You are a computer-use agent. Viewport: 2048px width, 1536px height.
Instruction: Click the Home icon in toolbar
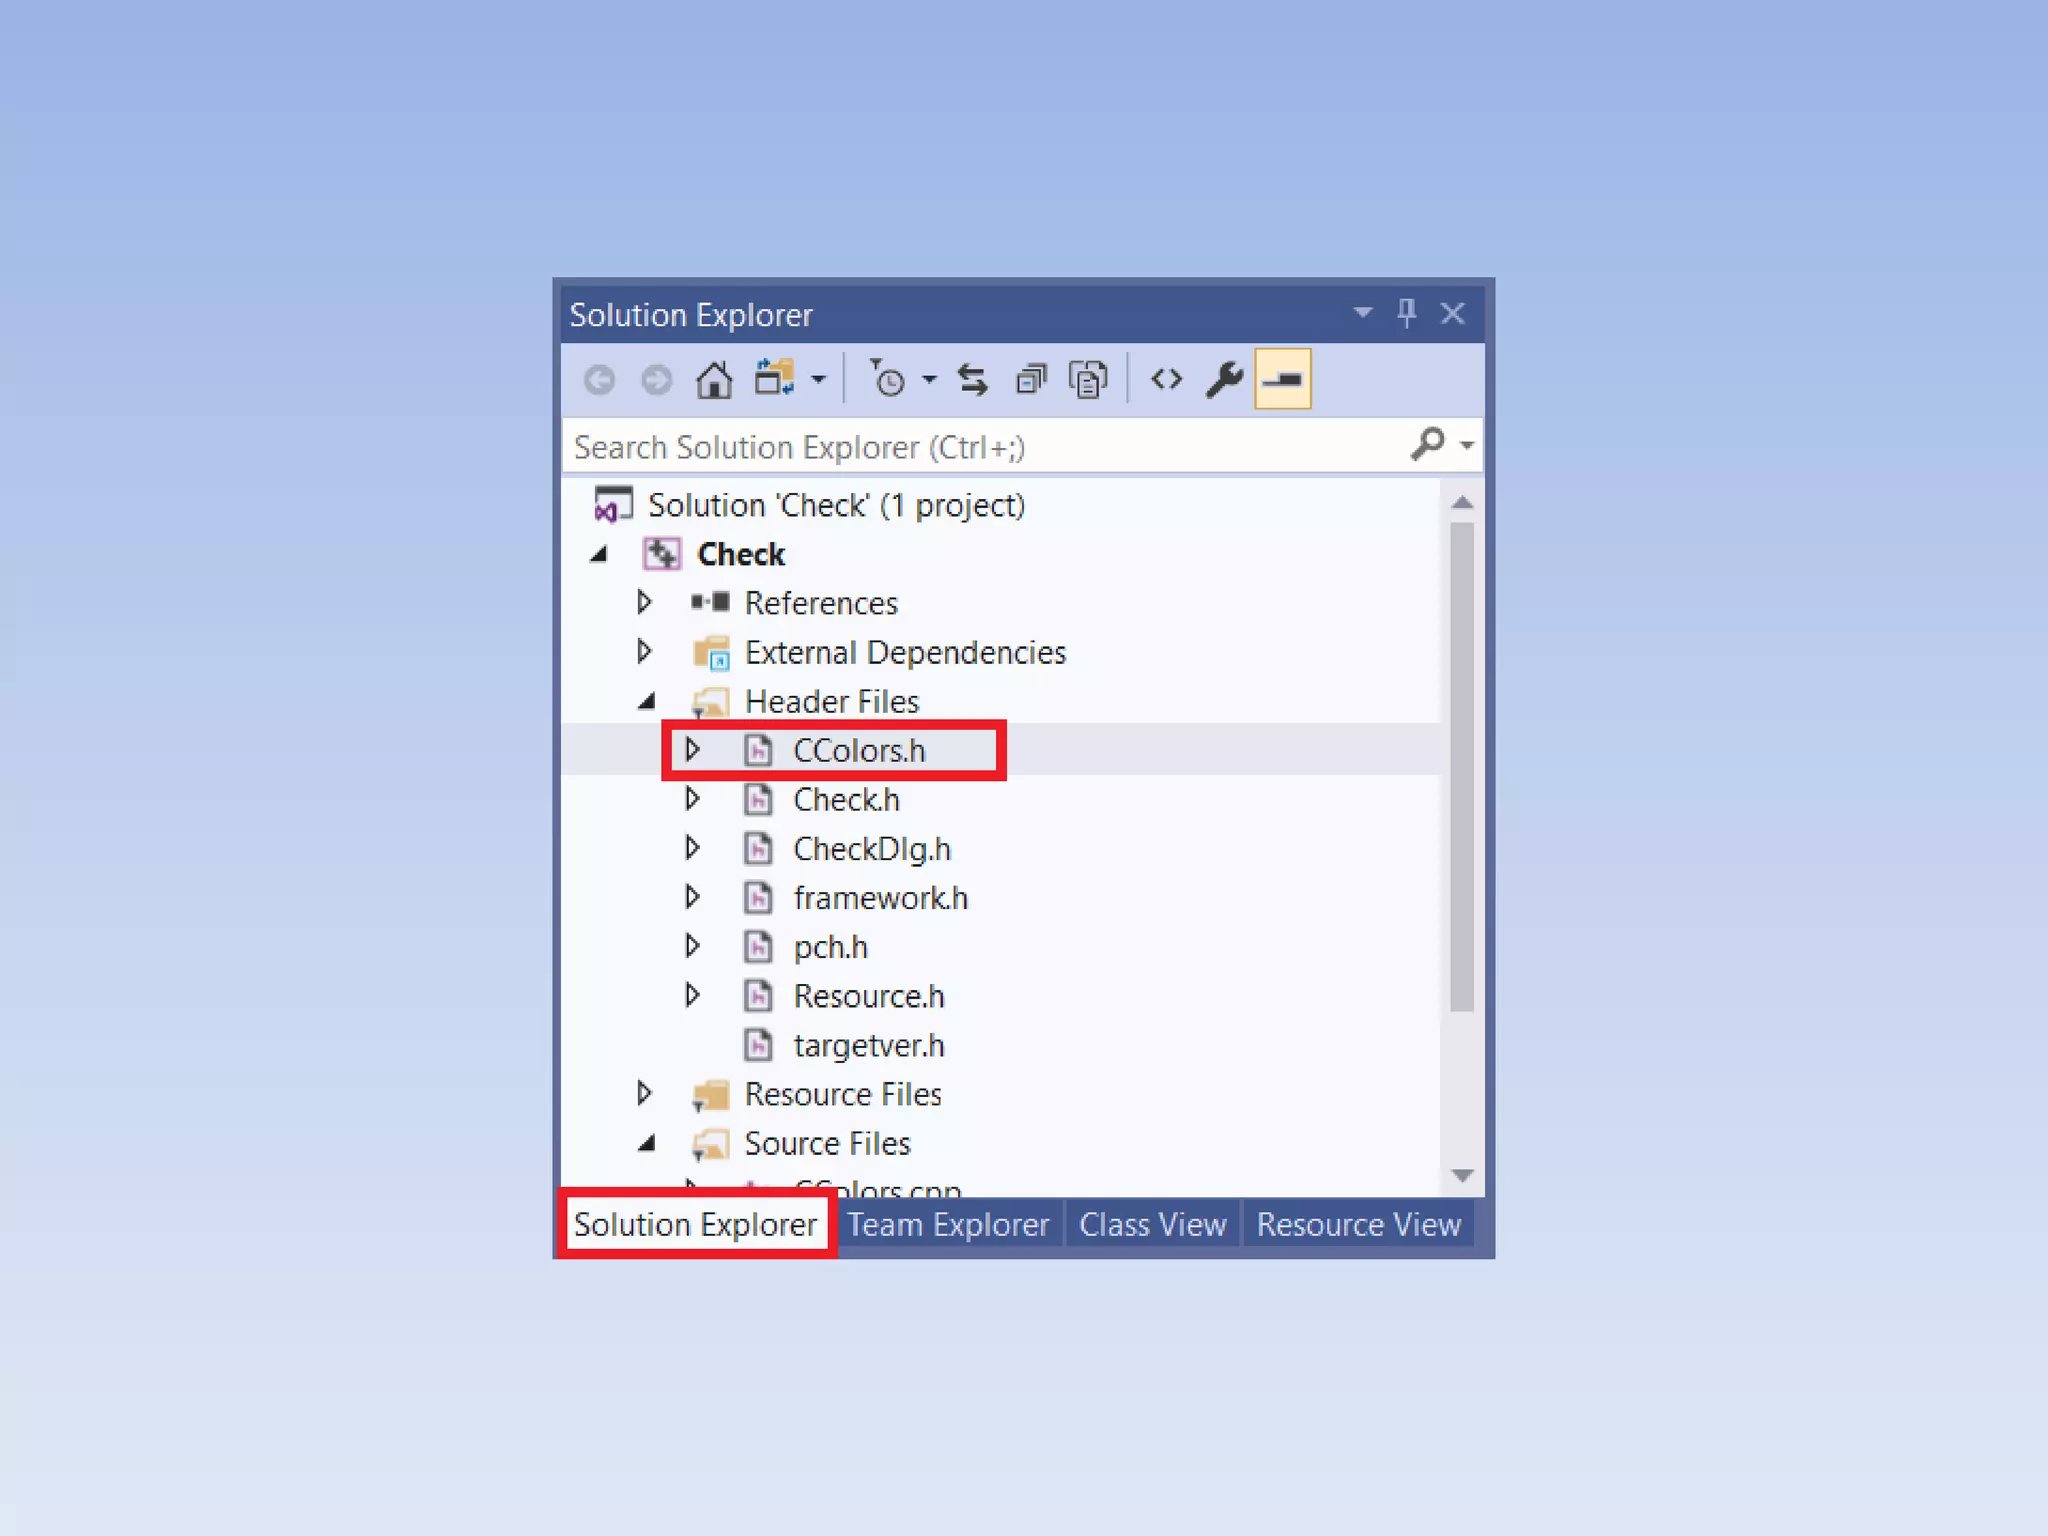(714, 380)
